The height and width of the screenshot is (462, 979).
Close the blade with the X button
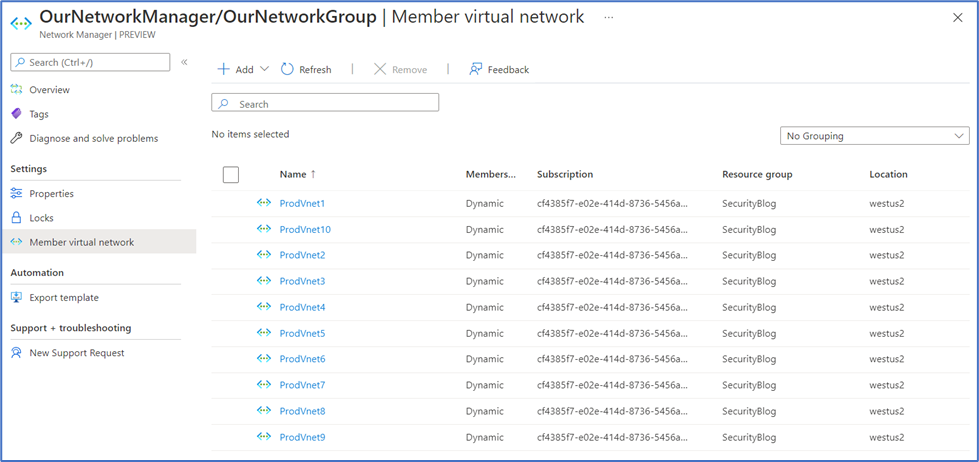point(957,17)
